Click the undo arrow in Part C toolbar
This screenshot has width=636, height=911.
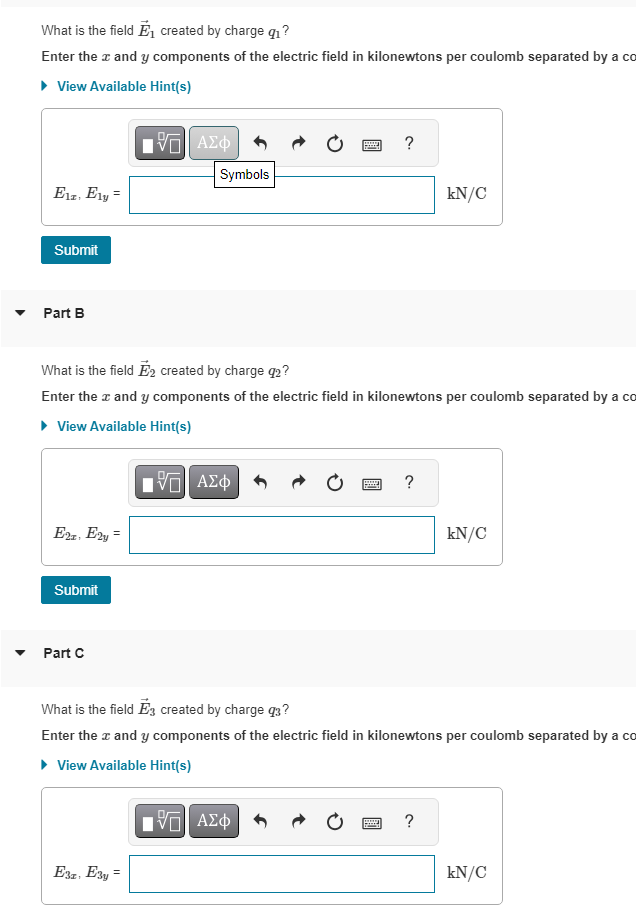262,821
